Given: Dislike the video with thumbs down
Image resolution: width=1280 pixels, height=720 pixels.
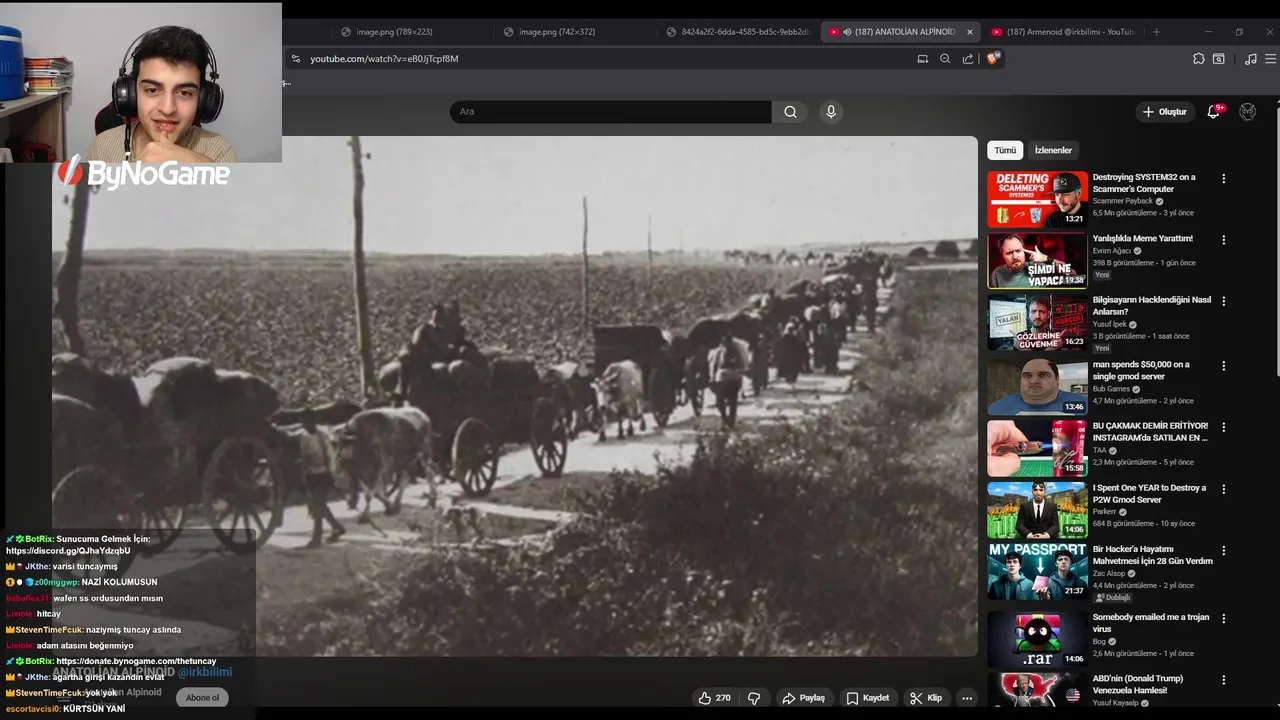Looking at the screenshot, I should pos(755,698).
